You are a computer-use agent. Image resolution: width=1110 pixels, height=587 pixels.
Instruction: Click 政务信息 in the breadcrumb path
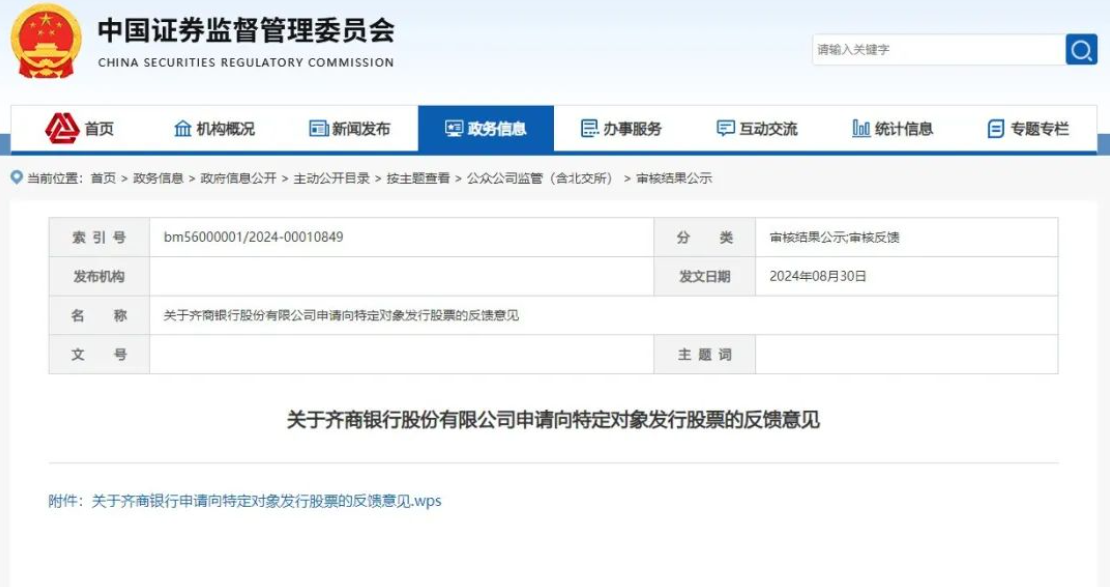[158, 178]
